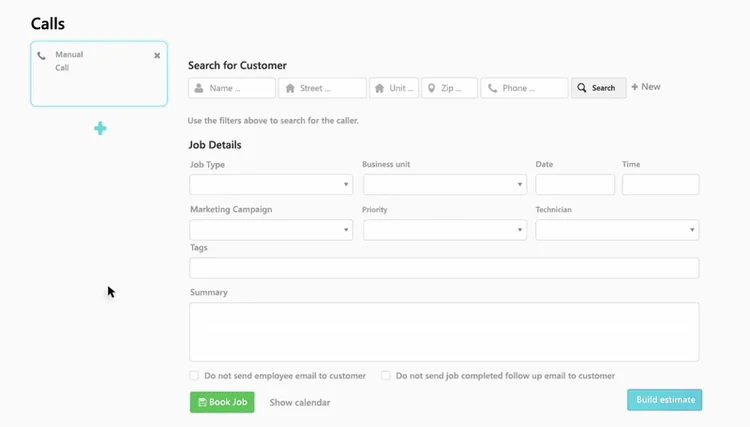Select the Manual Call card
This screenshot has width=750, height=427.
(x=99, y=74)
